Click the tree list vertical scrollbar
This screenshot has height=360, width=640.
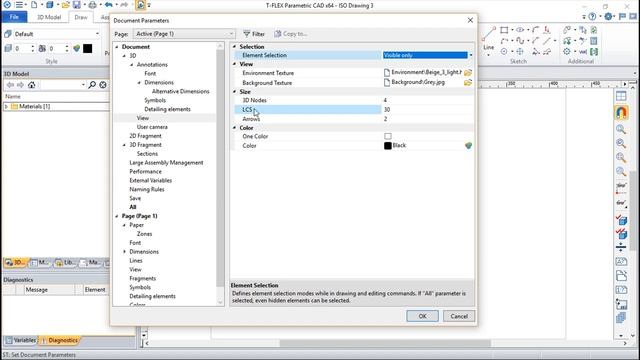220,168
